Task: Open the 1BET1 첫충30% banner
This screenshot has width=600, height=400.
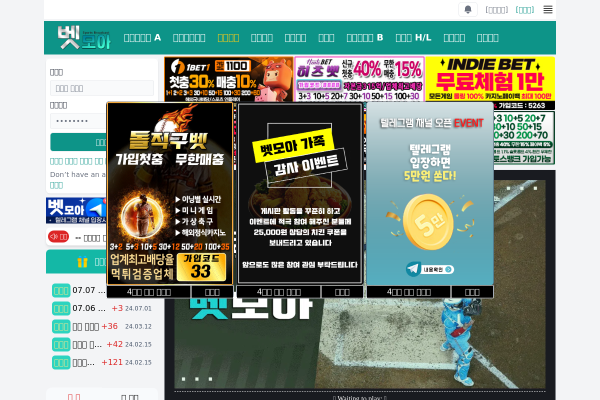Action: click(228, 79)
